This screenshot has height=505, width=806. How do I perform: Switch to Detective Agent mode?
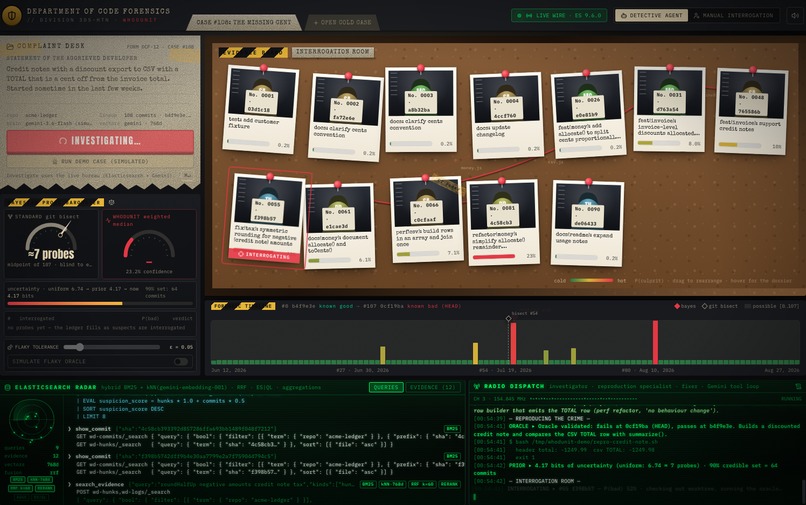pos(651,15)
